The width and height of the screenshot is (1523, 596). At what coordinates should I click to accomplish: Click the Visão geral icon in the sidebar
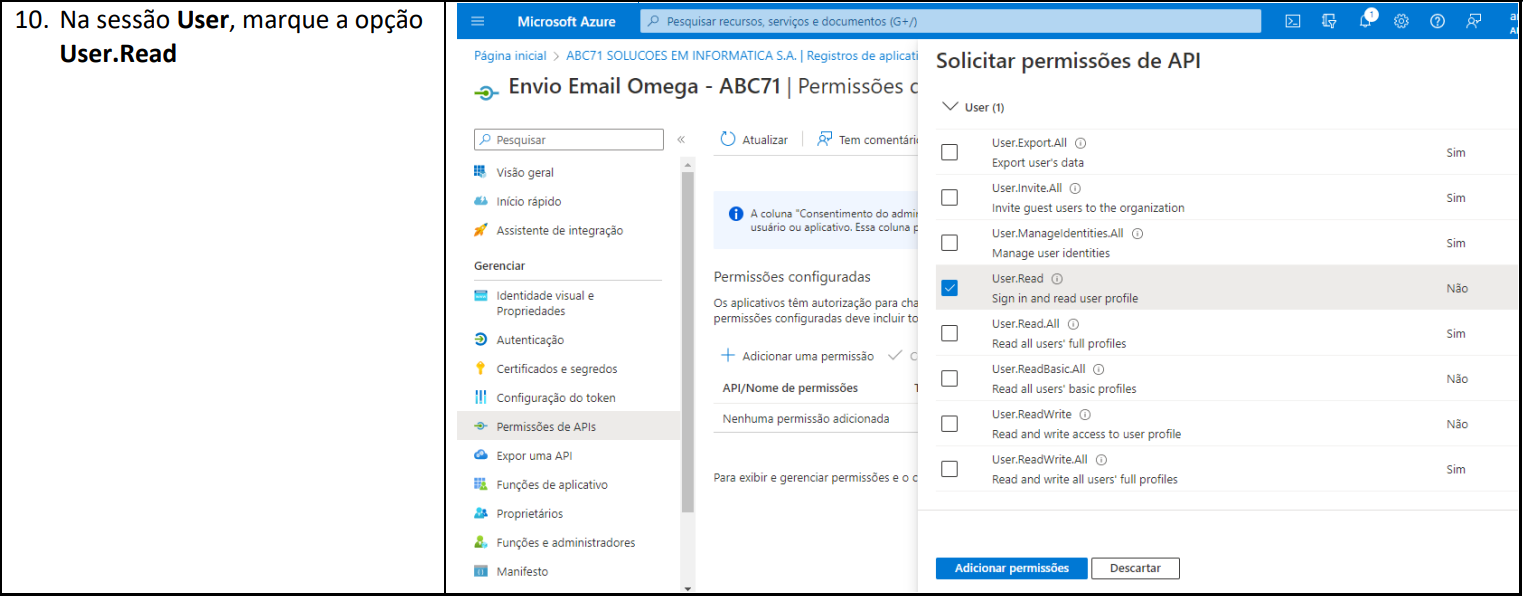tap(481, 172)
